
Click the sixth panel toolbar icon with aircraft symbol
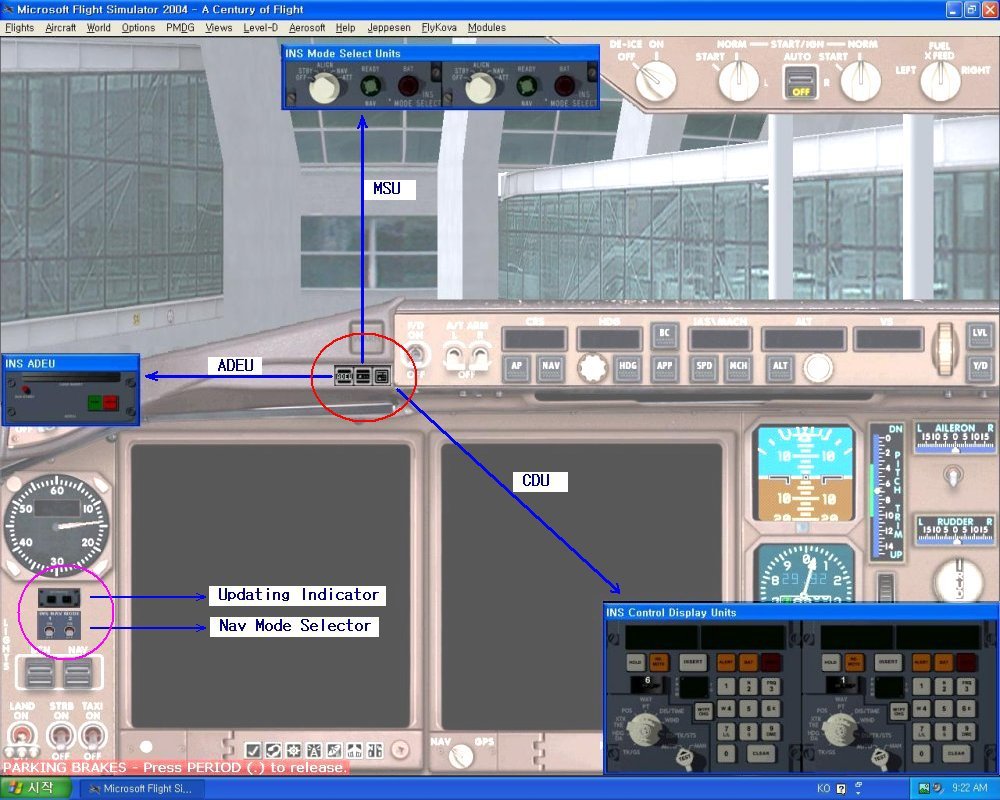(355, 750)
